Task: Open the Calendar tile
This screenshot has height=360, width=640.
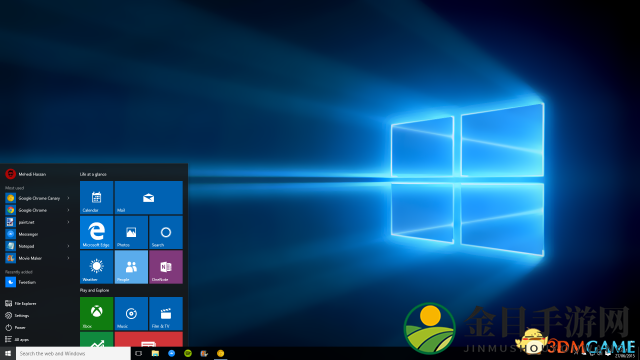Action: 96,198
